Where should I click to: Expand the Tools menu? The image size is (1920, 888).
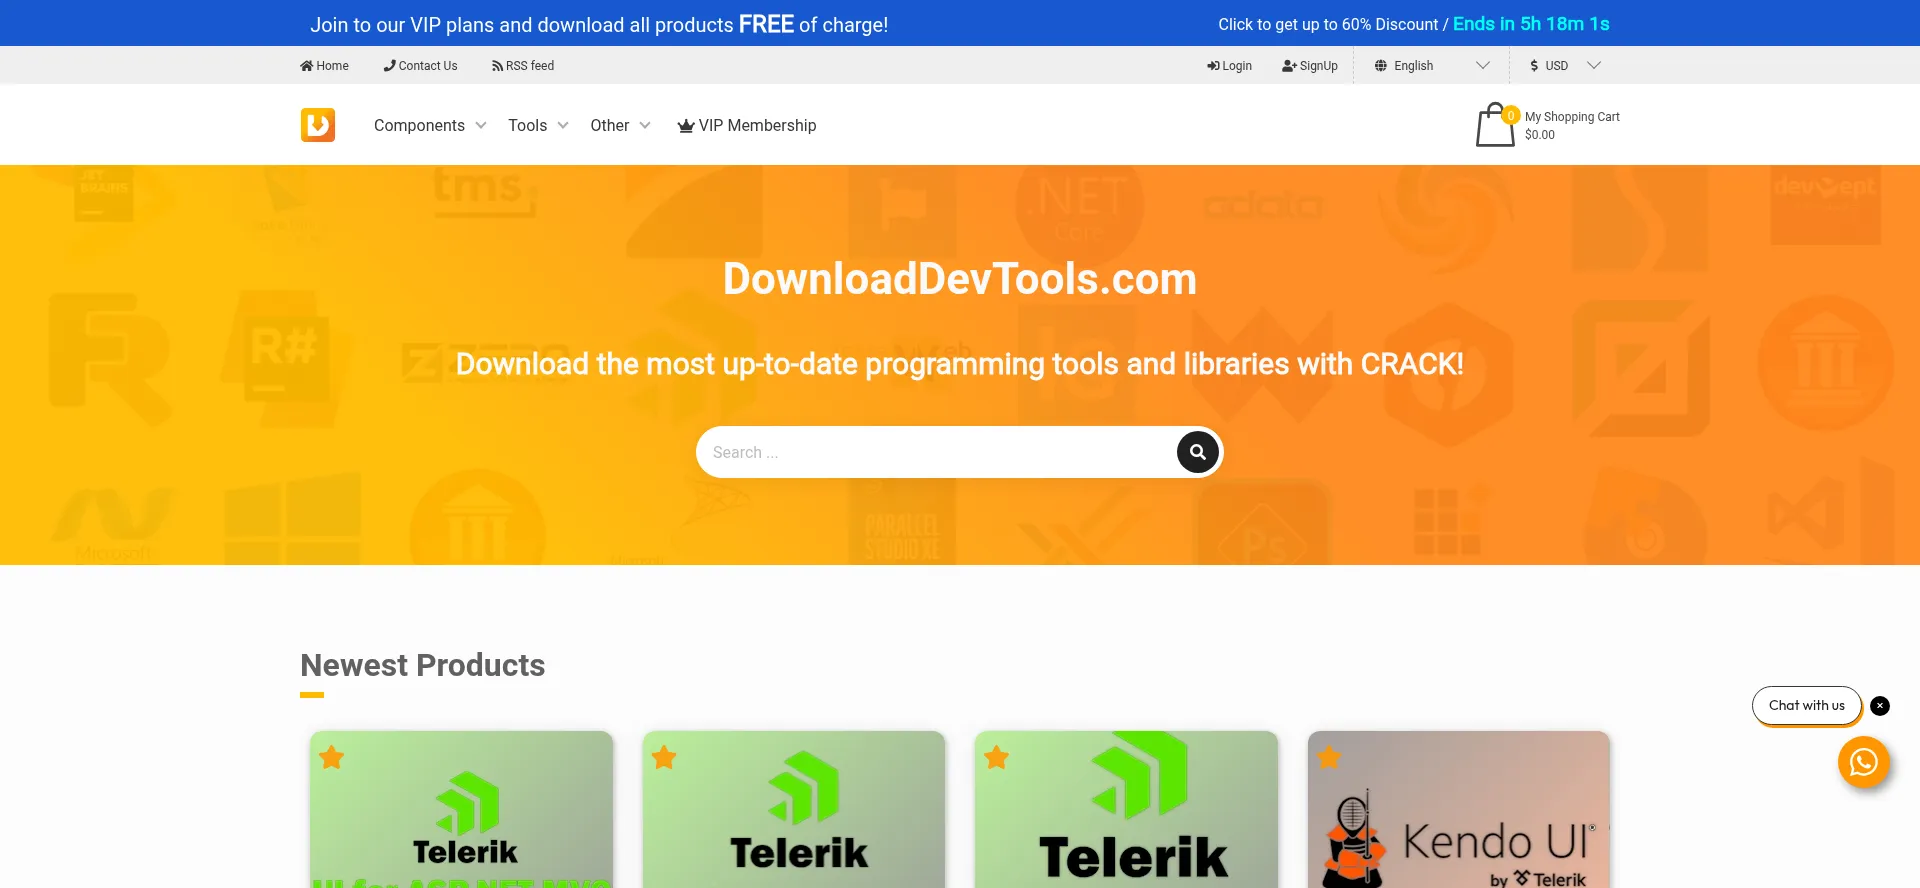pyautogui.click(x=538, y=126)
